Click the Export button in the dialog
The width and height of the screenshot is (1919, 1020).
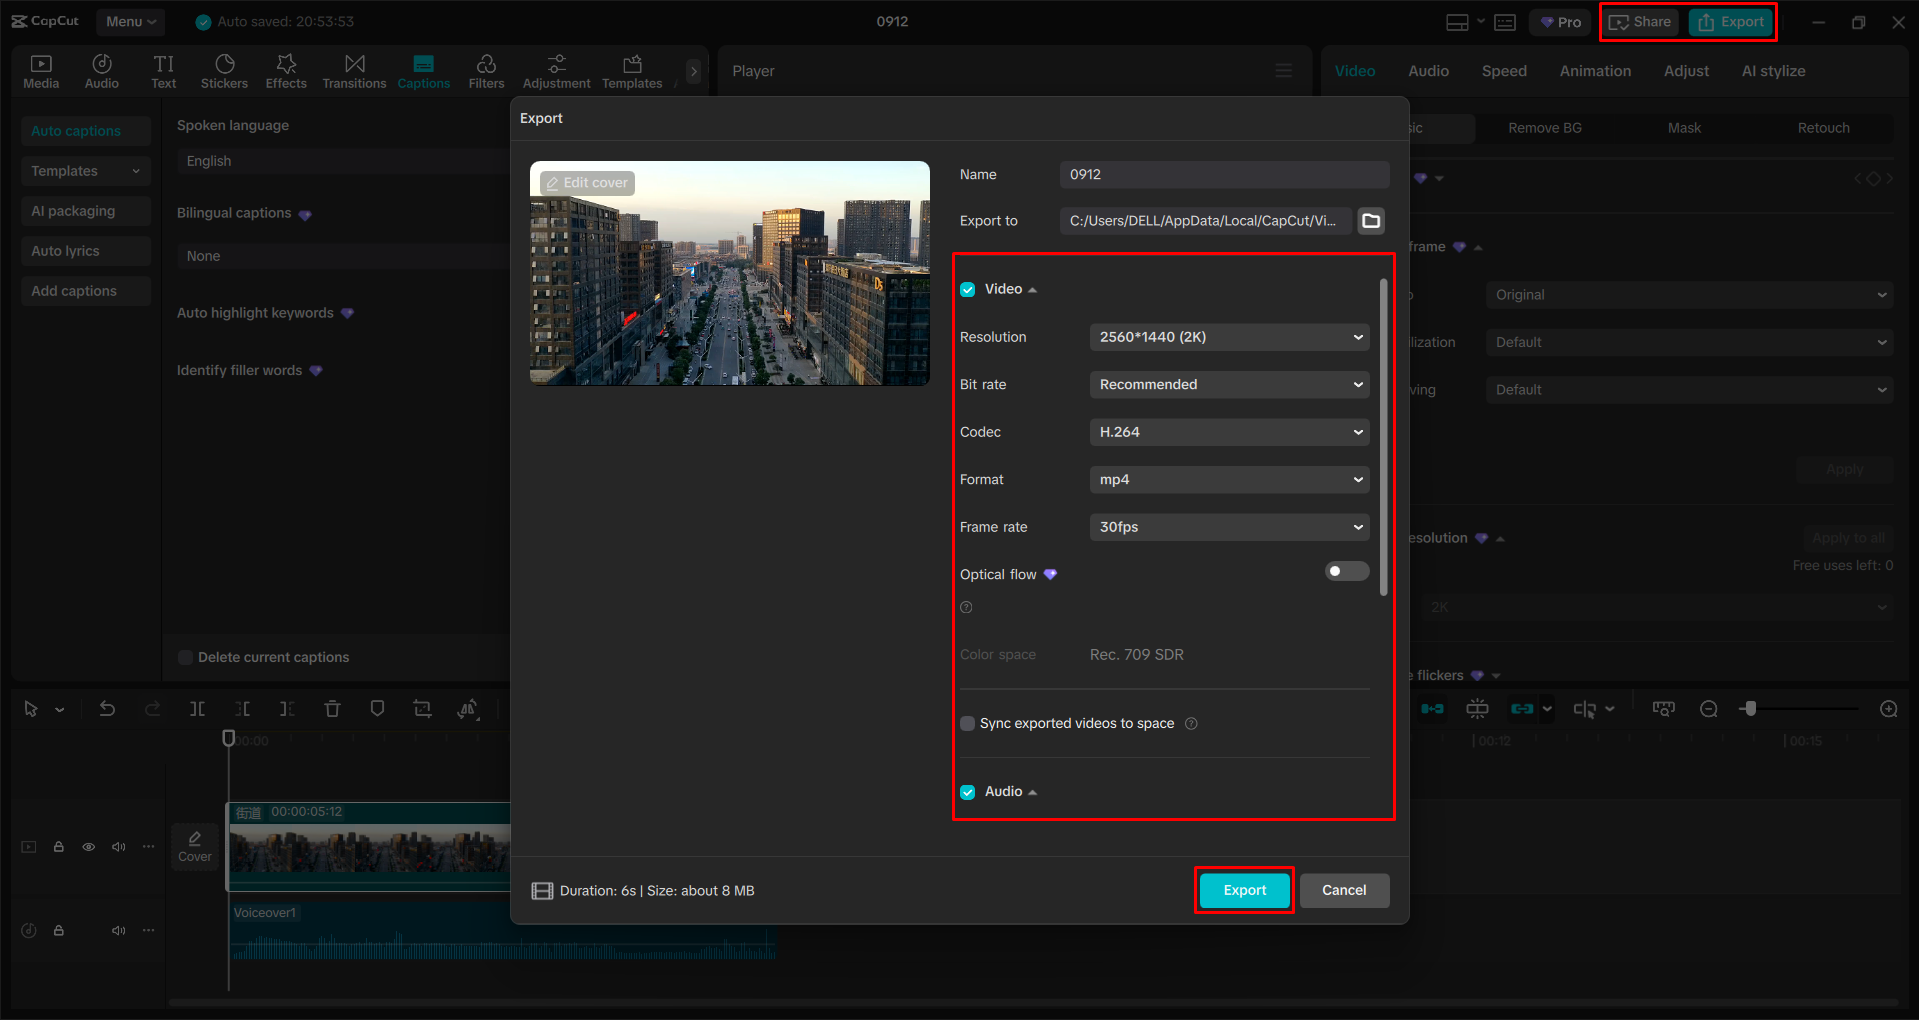[1243, 890]
